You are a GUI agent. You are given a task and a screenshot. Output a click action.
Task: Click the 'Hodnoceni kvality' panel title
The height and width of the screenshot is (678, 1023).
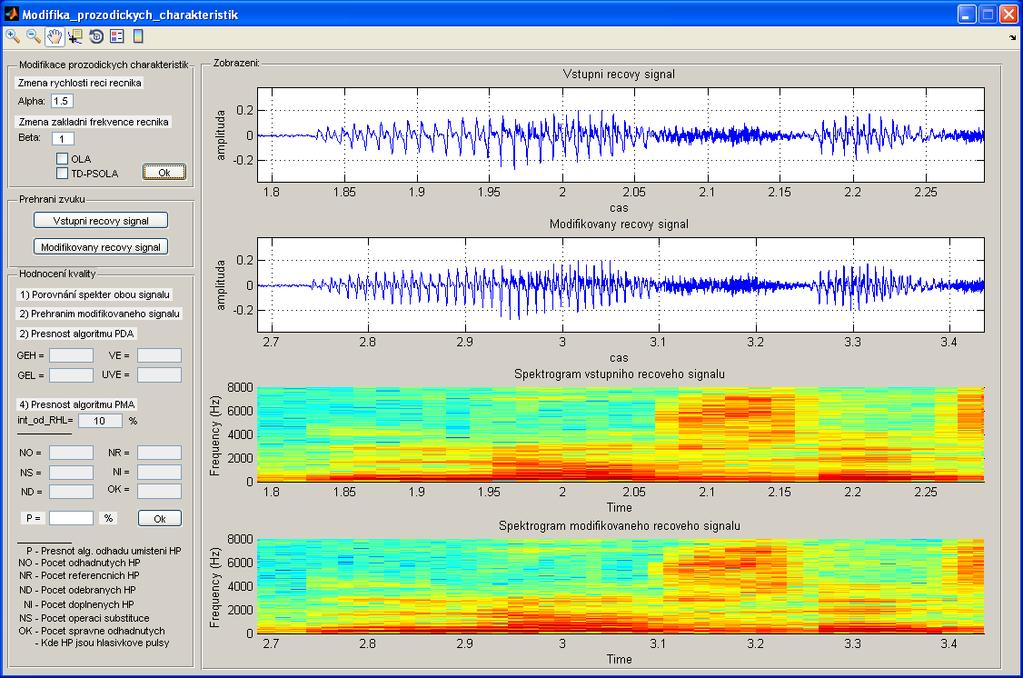click(57, 274)
